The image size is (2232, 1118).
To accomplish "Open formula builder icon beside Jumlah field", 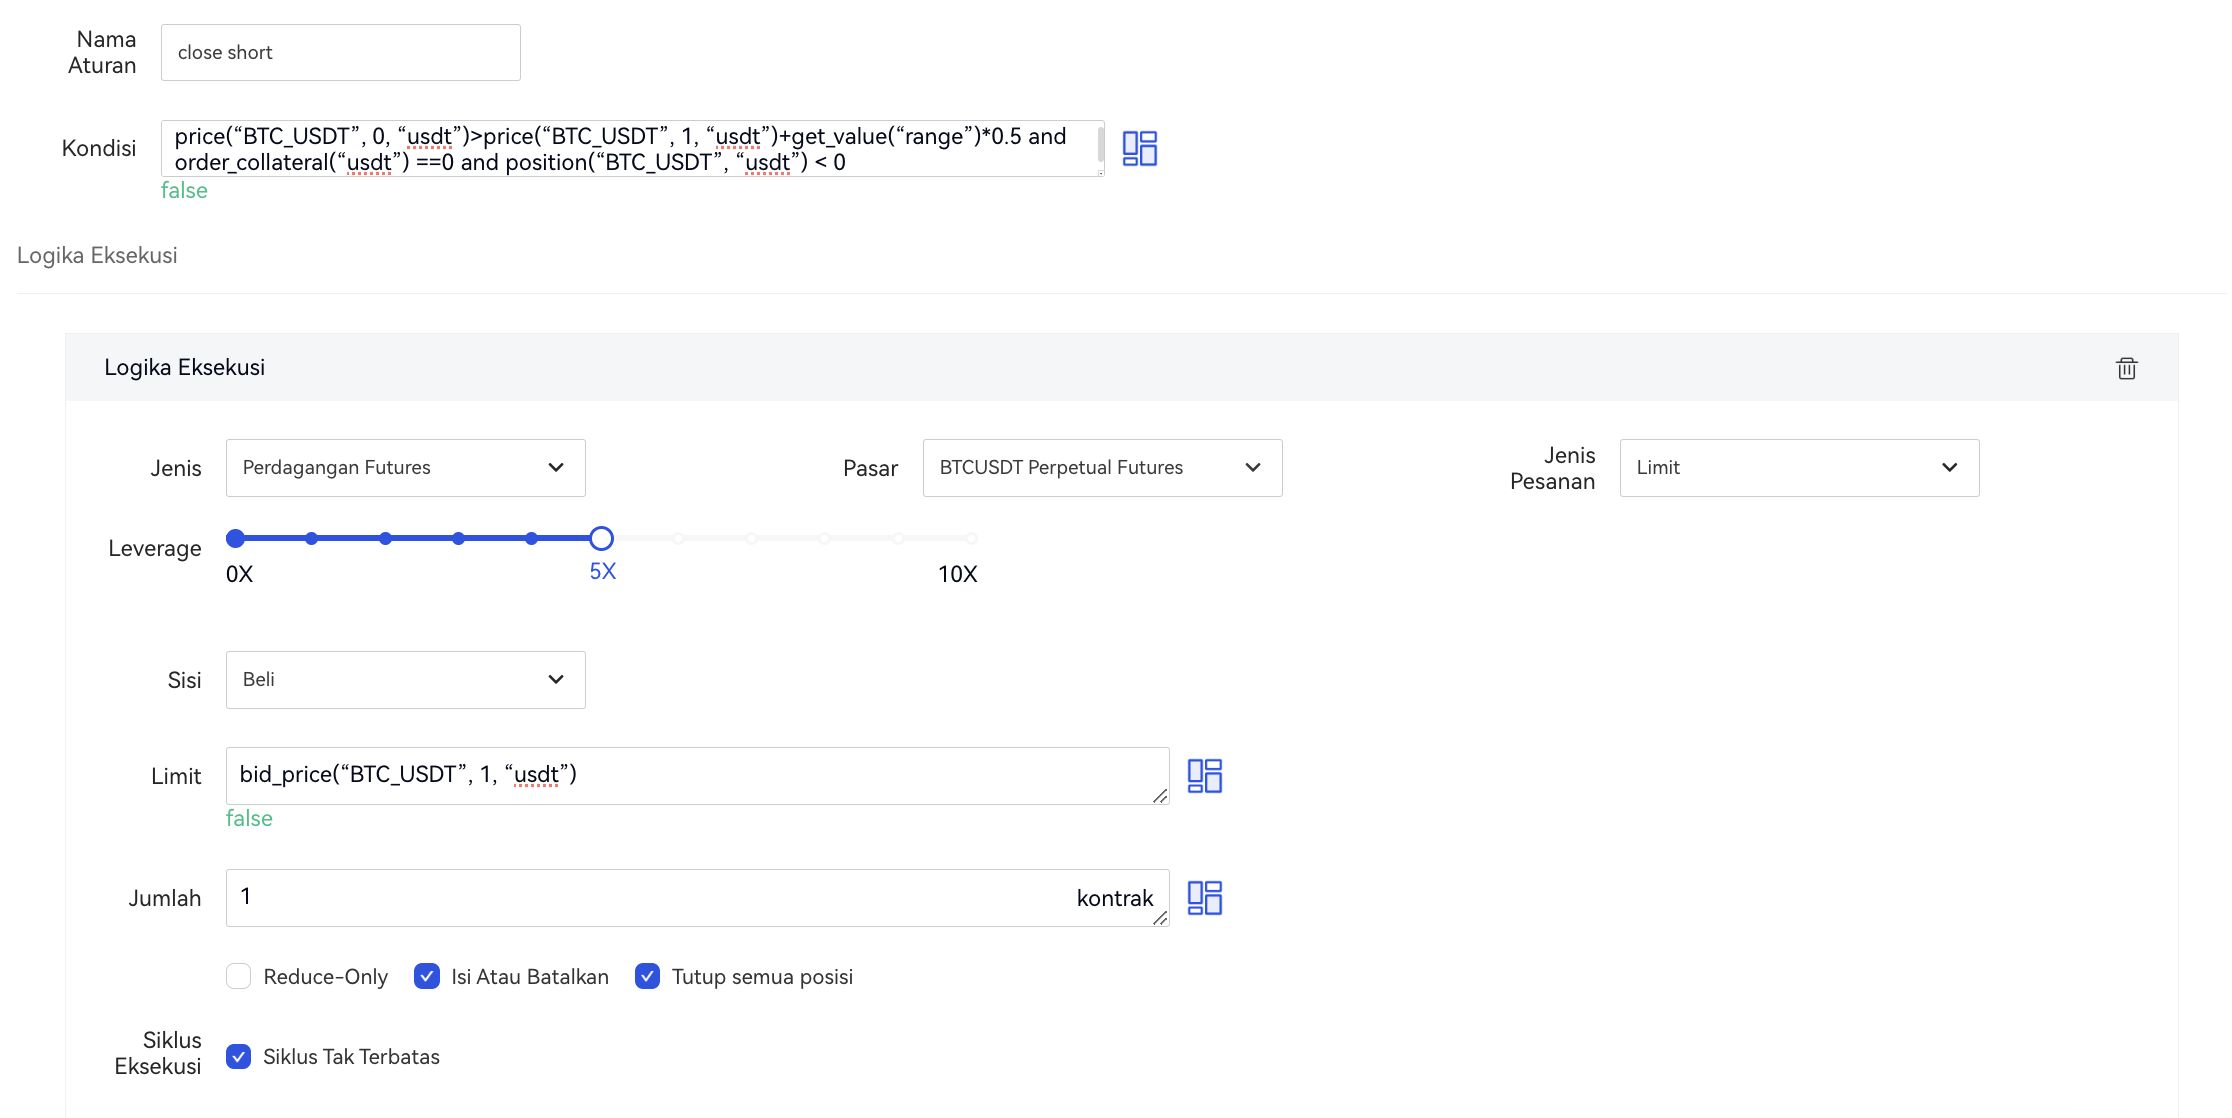I will tap(1204, 898).
